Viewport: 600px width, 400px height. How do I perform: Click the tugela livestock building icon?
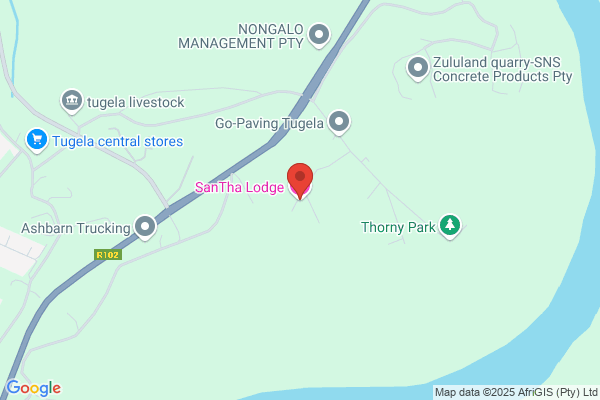[72, 101]
